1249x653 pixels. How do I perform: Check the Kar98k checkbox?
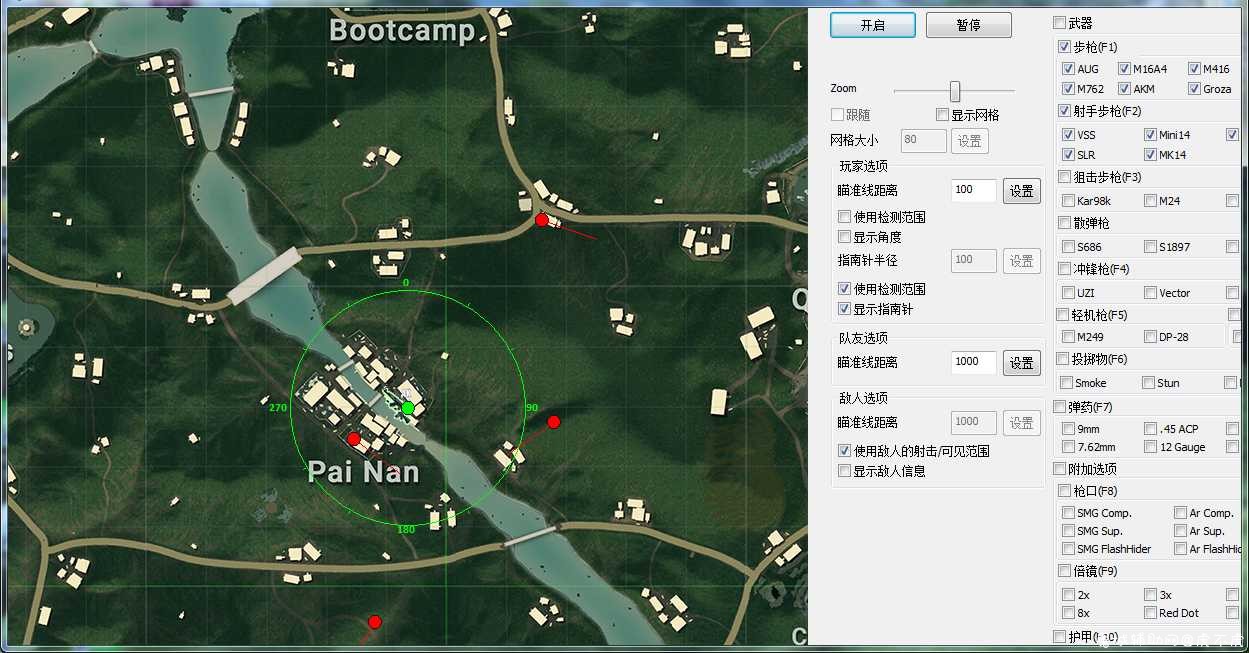click(1068, 201)
